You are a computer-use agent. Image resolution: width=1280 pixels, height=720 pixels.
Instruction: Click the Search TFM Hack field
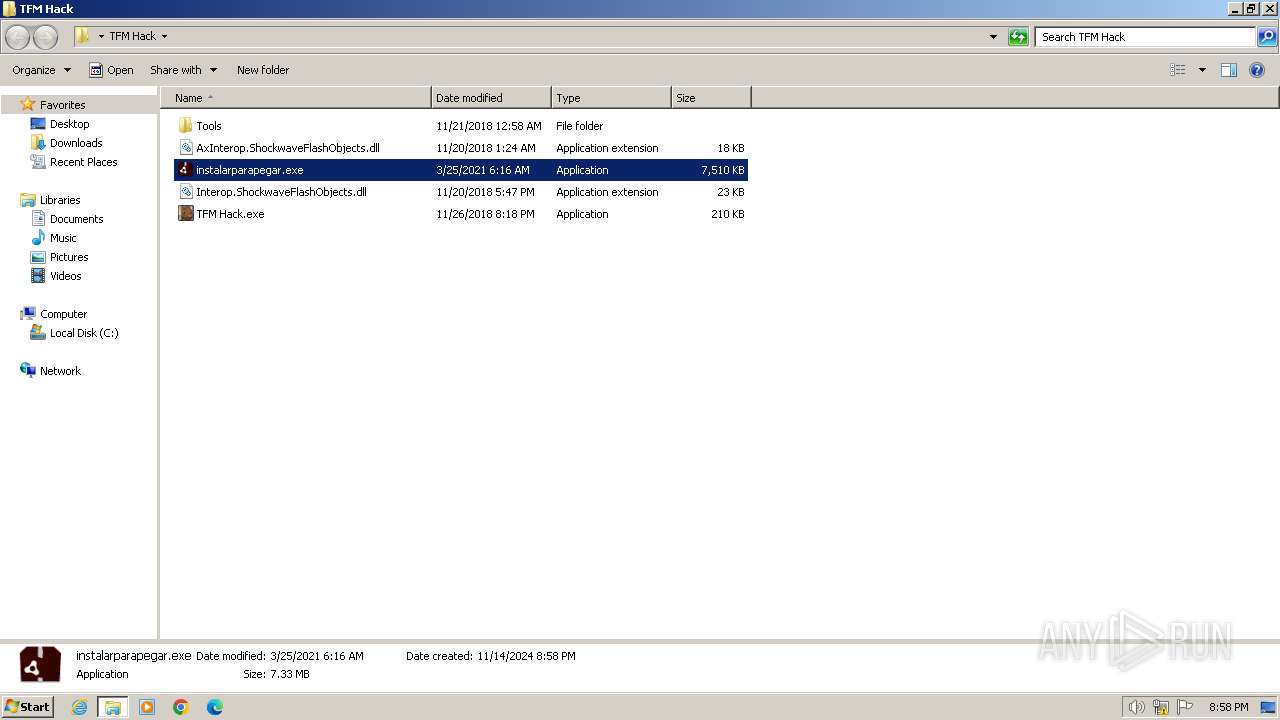(x=1145, y=37)
